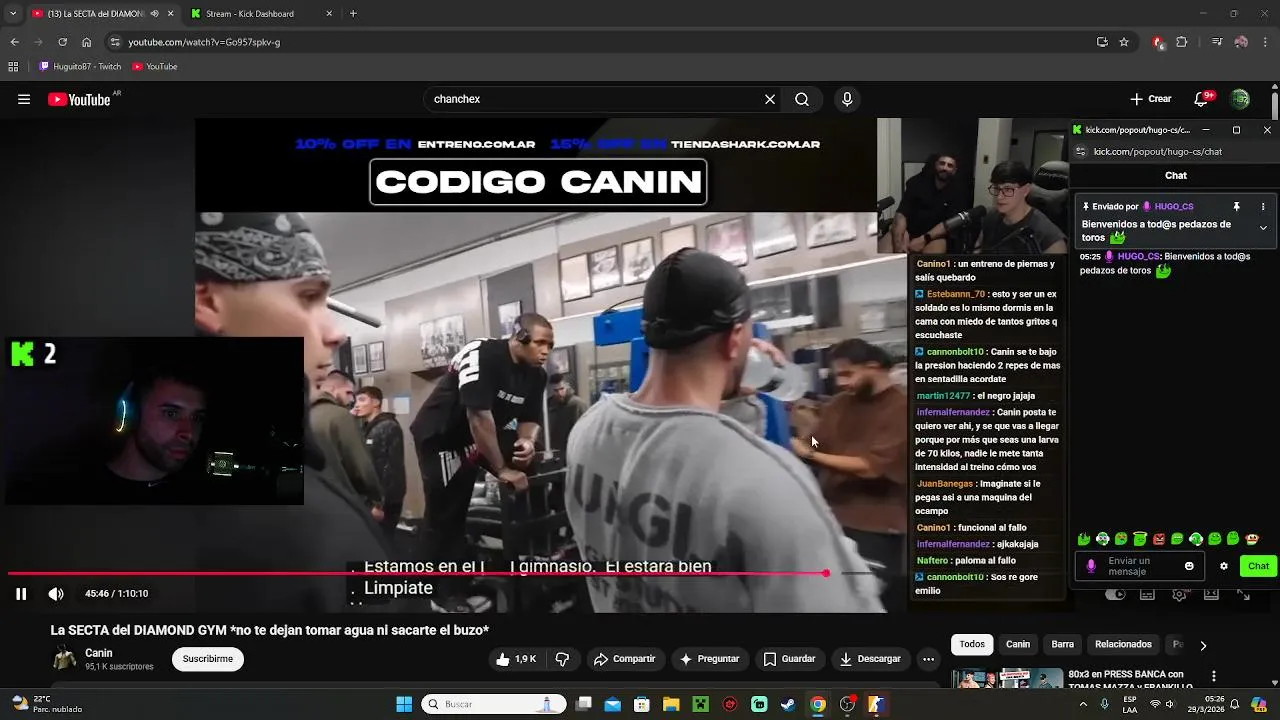Open the Canin channel avatar
Viewport: 1280px width, 720px height.
[x=64, y=659]
